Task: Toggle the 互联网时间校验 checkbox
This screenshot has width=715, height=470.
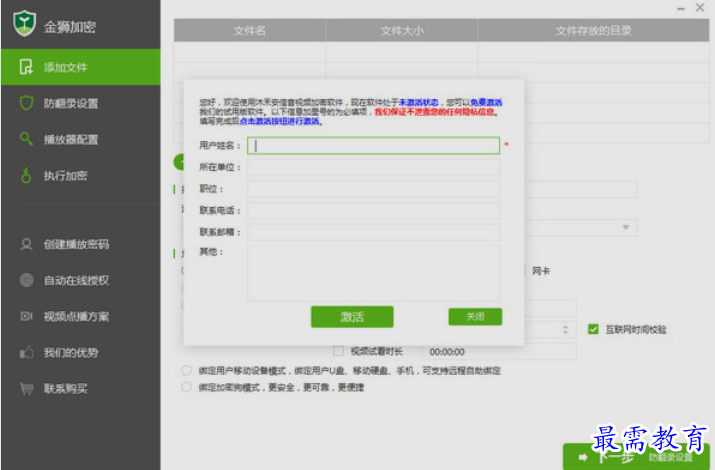Action: tap(593, 329)
